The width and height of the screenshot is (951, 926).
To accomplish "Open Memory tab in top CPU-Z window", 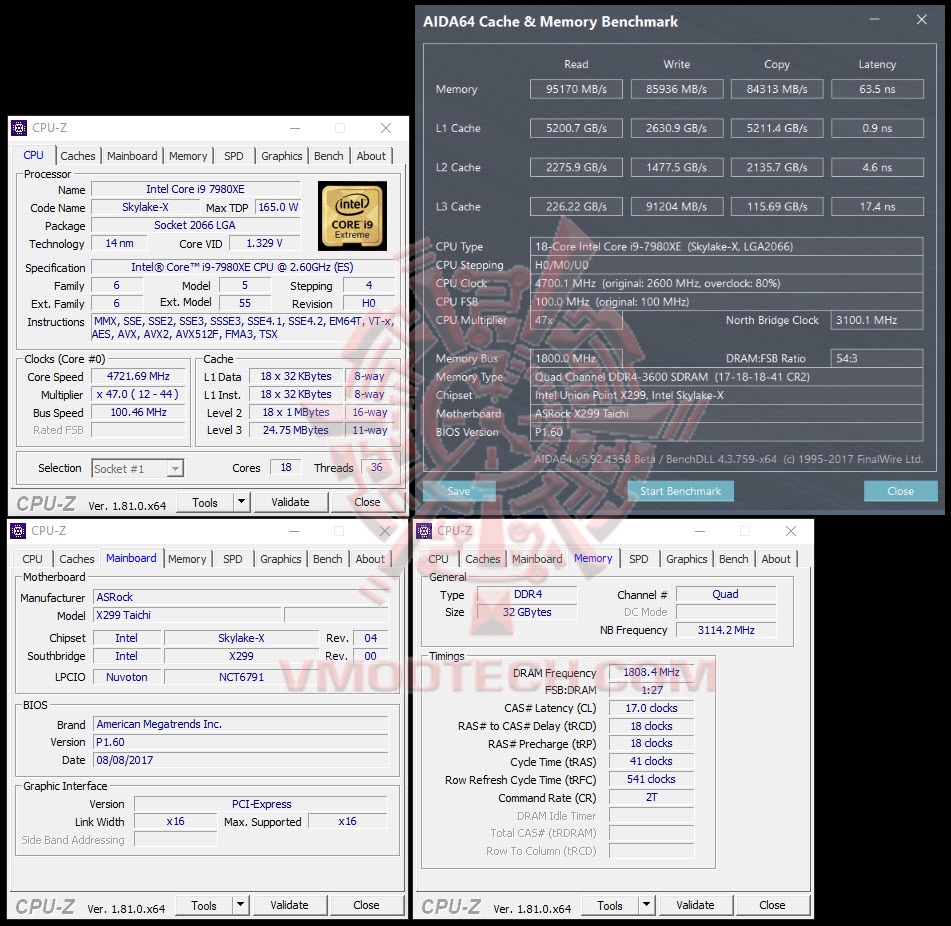I will coord(188,156).
